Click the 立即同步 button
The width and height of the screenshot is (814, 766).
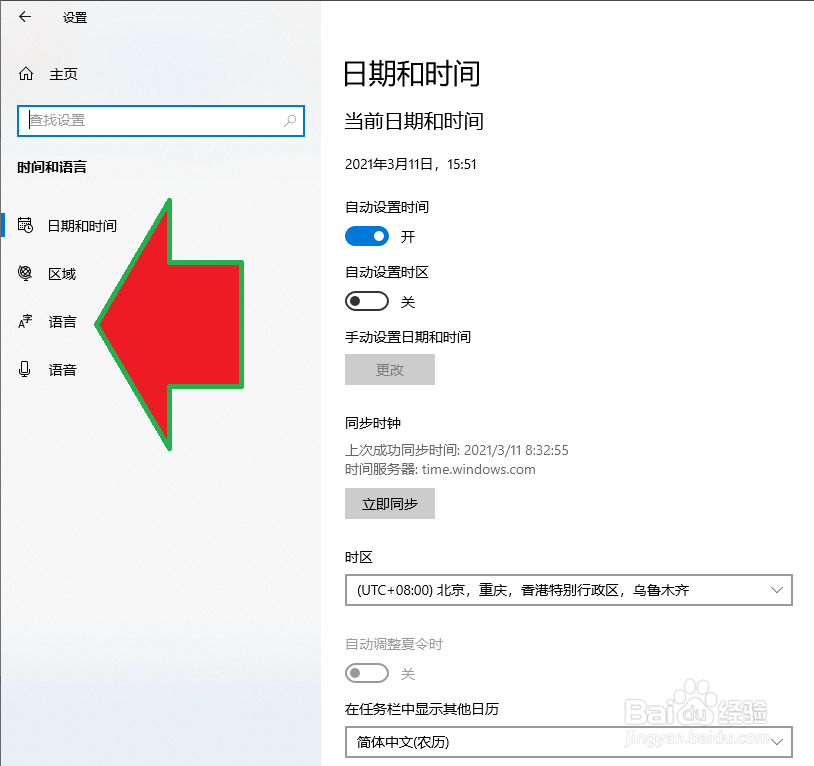click(390, 503)
